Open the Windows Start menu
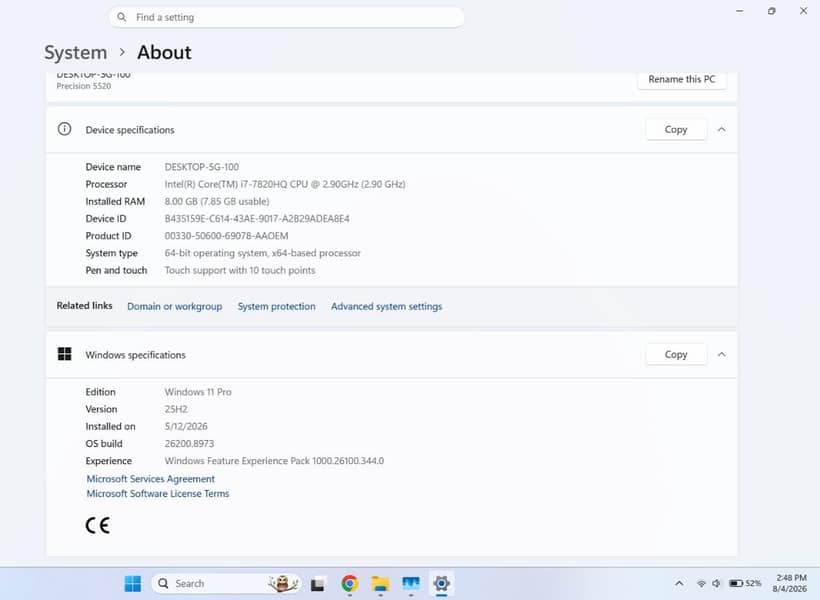The height and width of the screenshot is (600, 820). tap(133, 583)
